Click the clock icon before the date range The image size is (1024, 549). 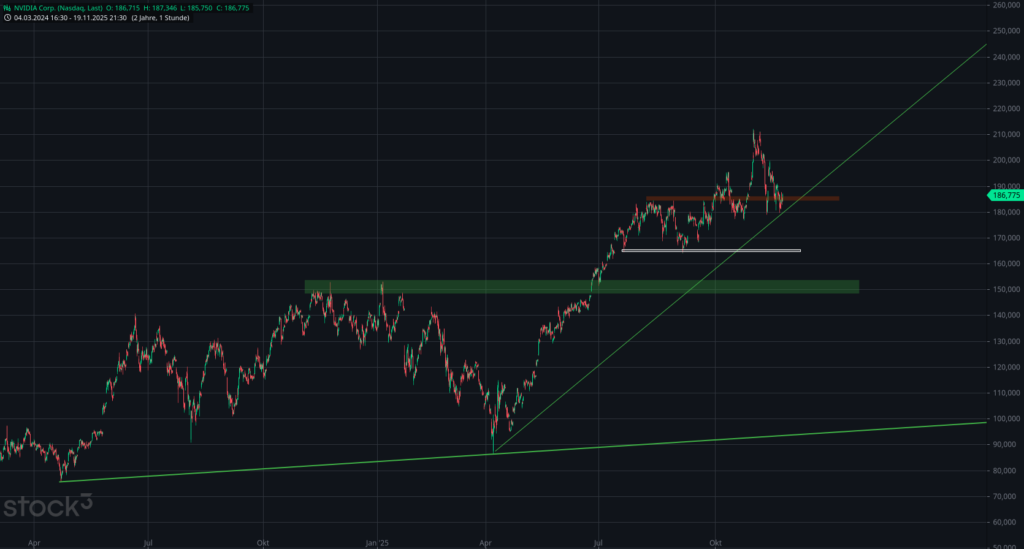pyautogui.click(x=8, y=18)
